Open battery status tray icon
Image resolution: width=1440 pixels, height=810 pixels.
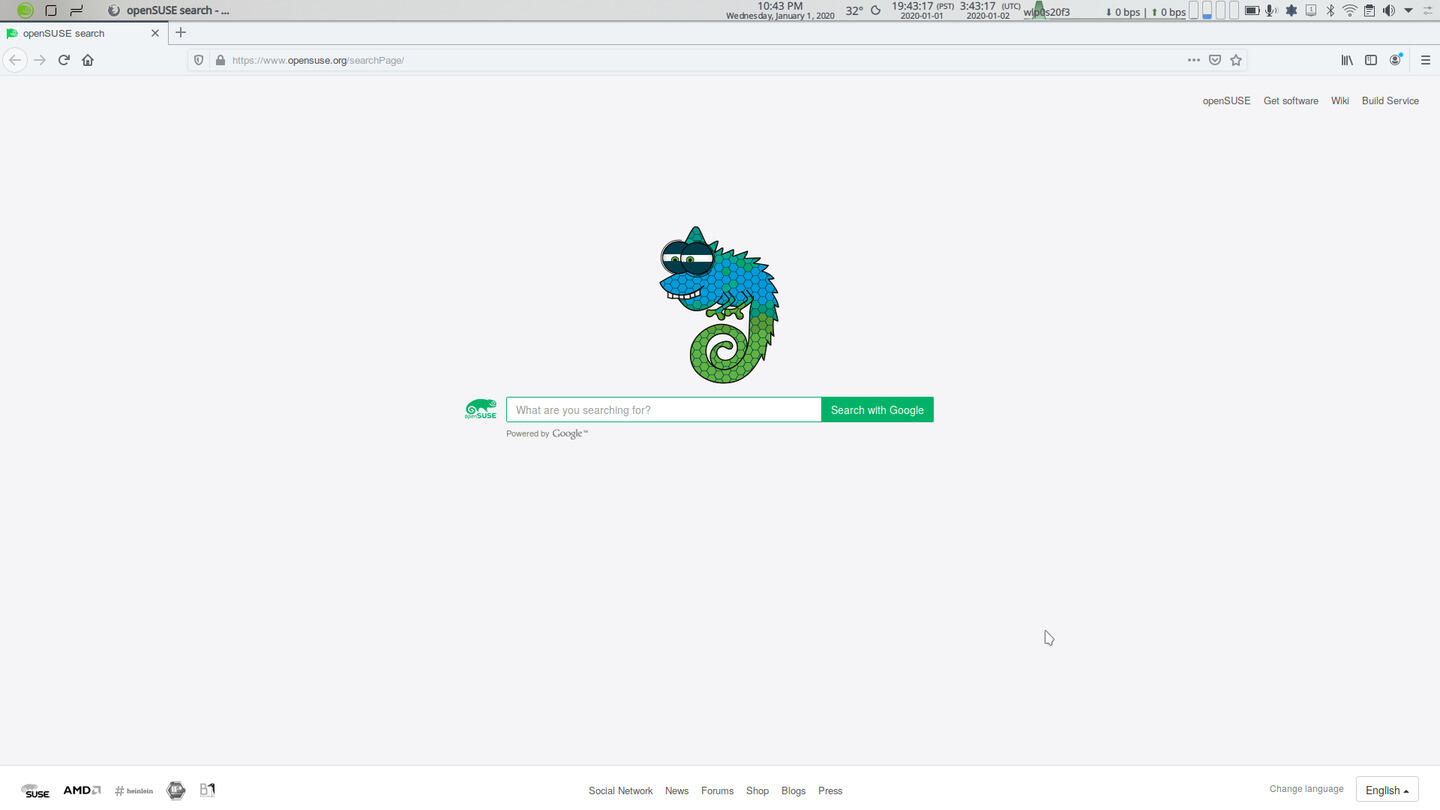[1252, 11]
